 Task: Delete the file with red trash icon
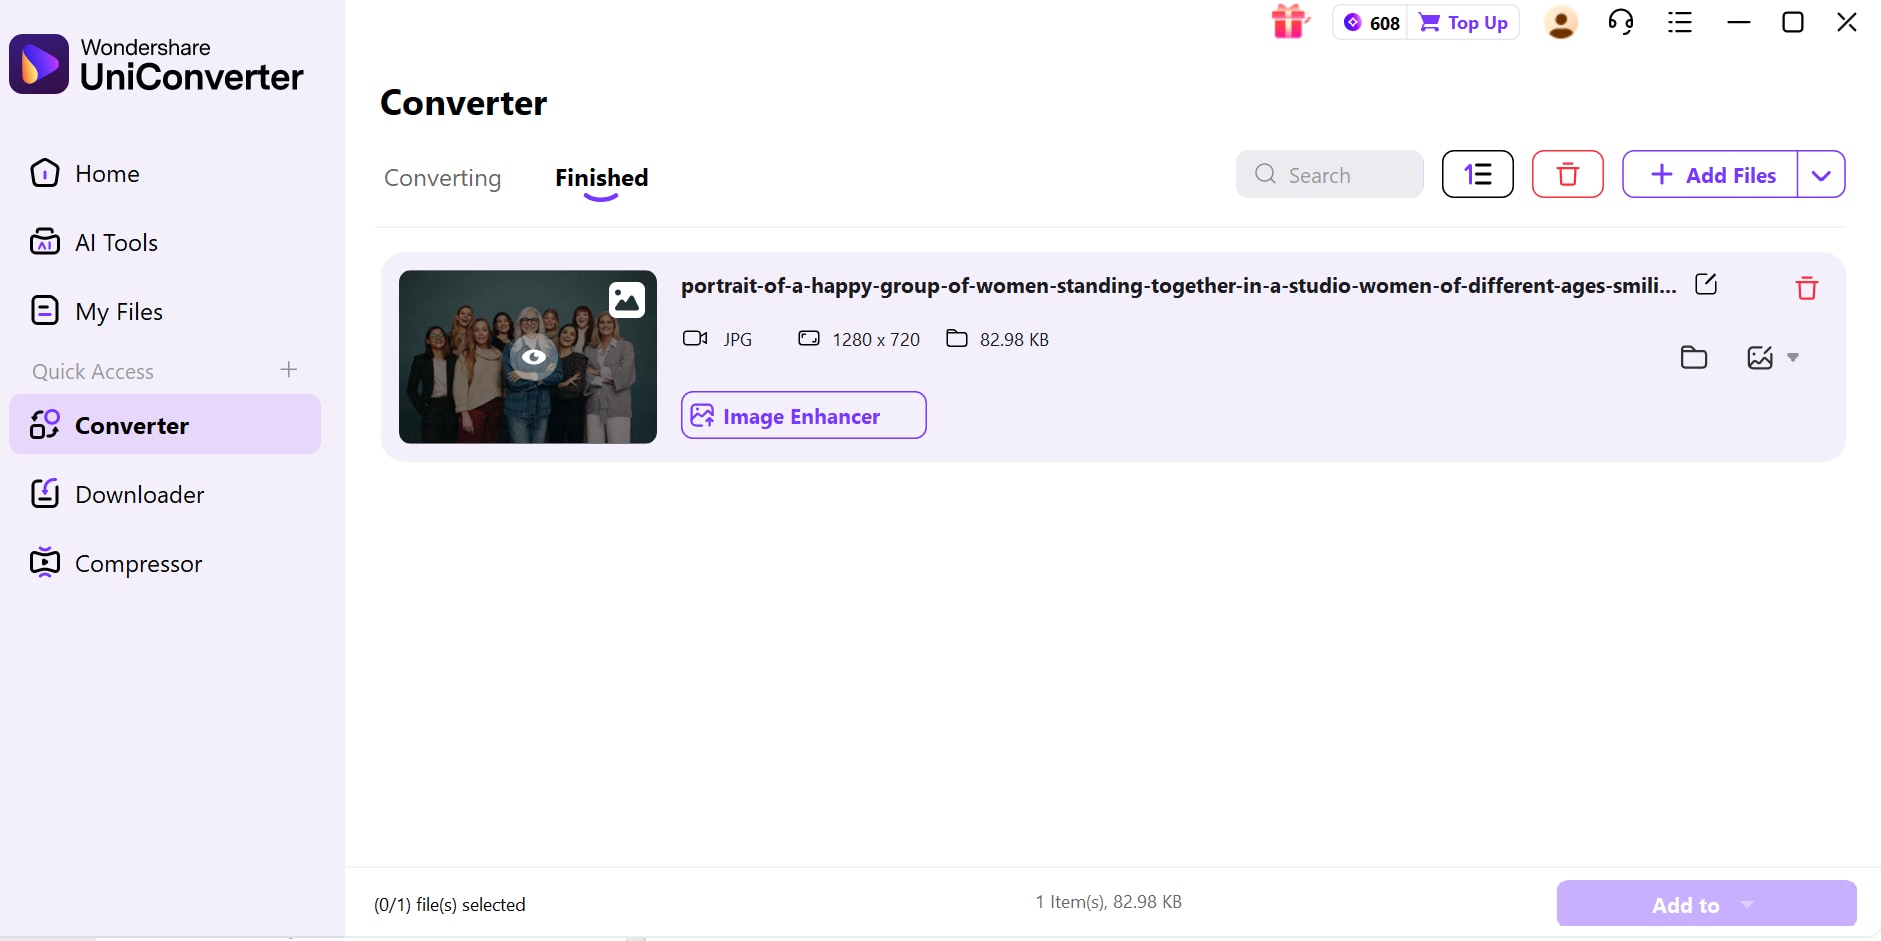tap(1807, 288)
